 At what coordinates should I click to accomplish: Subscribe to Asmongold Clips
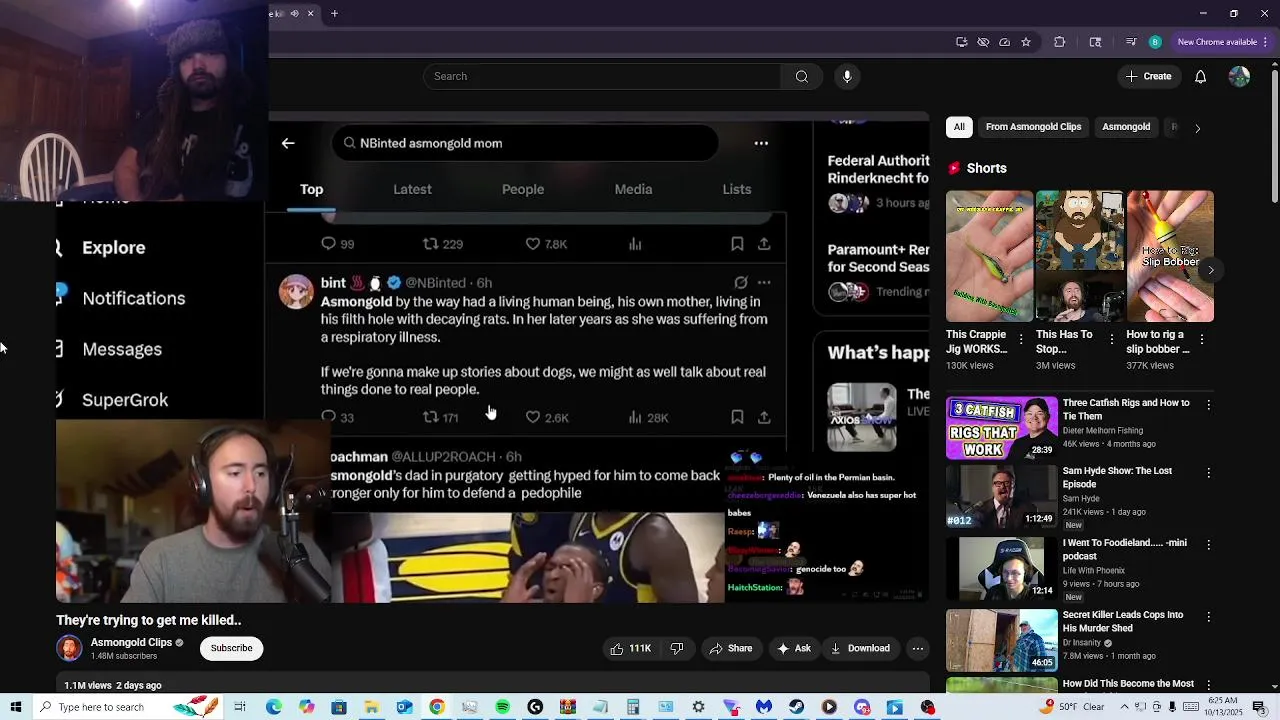pyautogui.click(x=231, y=648)
